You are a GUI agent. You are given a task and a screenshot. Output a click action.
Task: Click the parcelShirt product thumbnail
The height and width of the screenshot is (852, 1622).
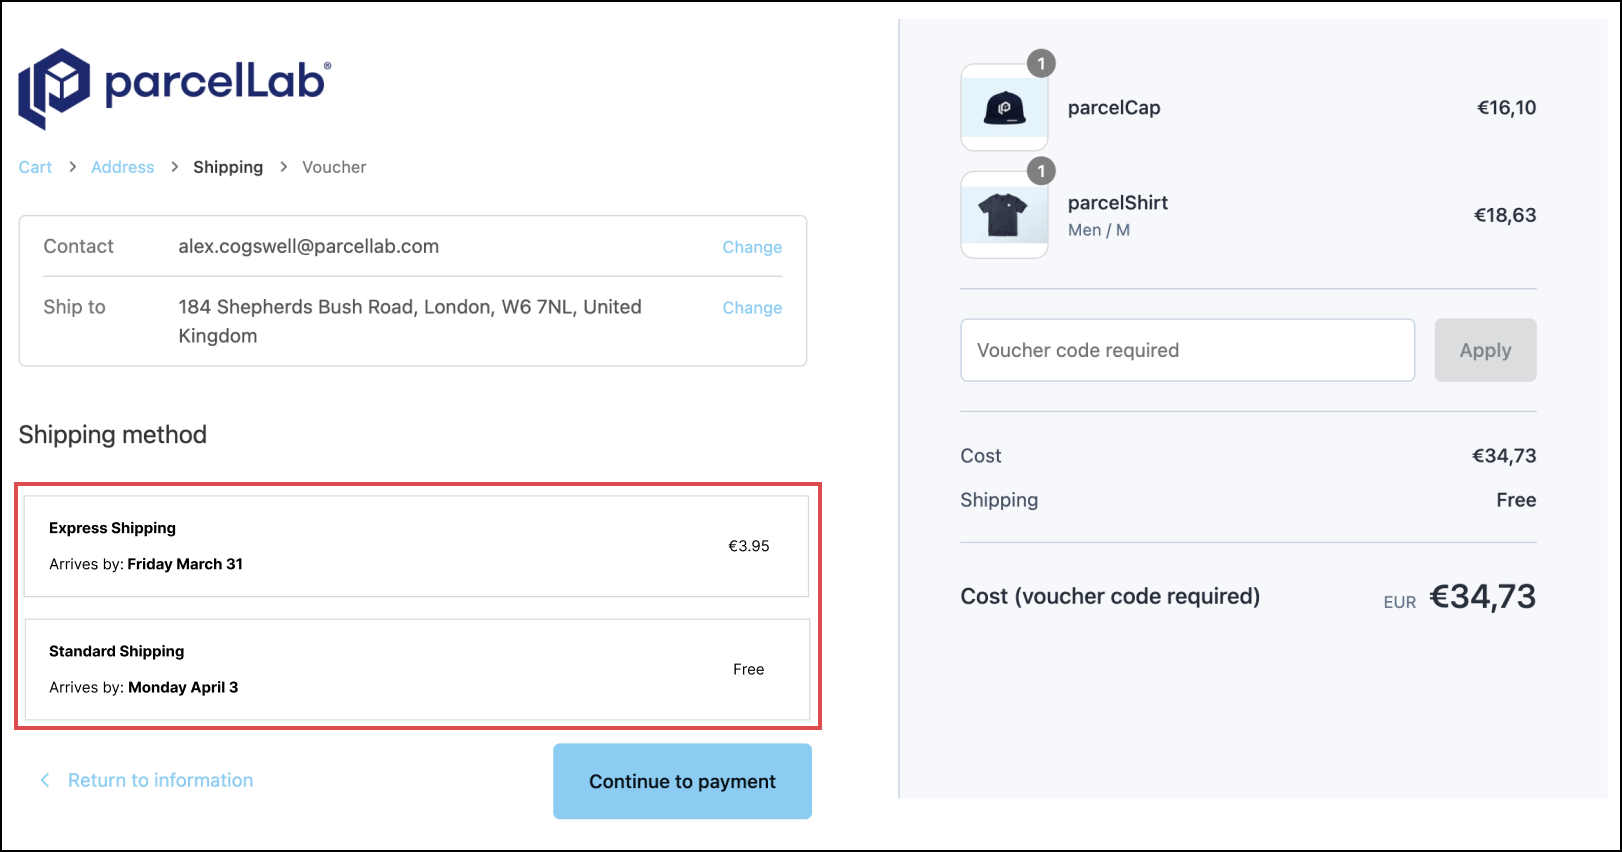(x=1004, y=215)
